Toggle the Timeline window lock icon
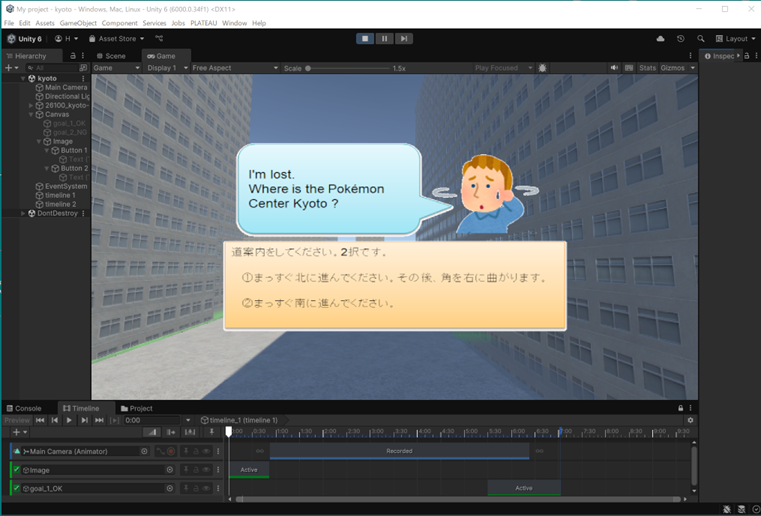Screen dimensions: 761x516 tap(681, 408)
